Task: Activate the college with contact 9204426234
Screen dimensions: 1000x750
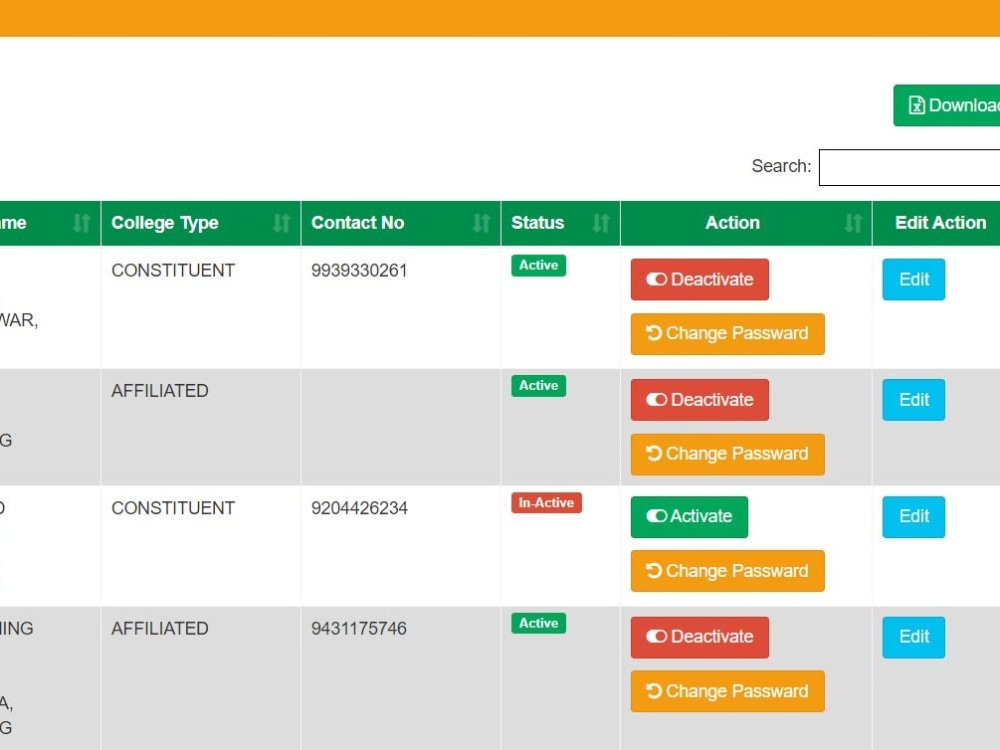Action: 689,517
